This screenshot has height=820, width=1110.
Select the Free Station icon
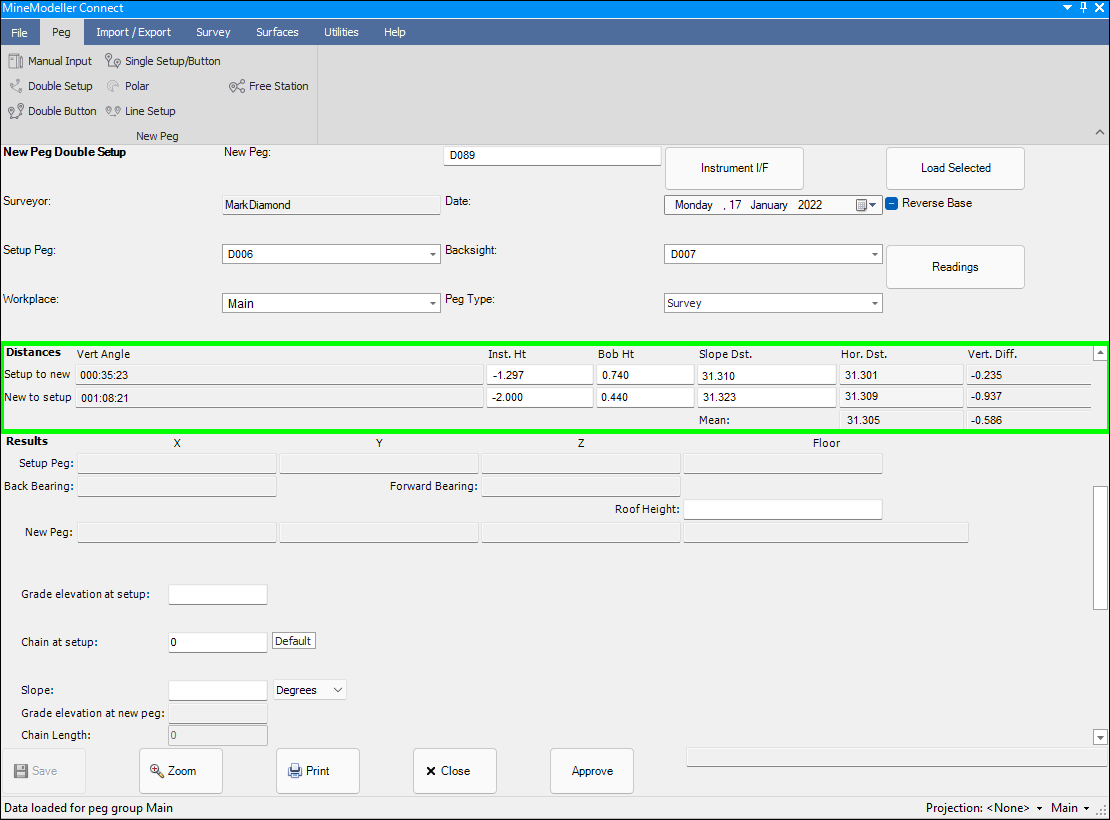pos(237,86)
